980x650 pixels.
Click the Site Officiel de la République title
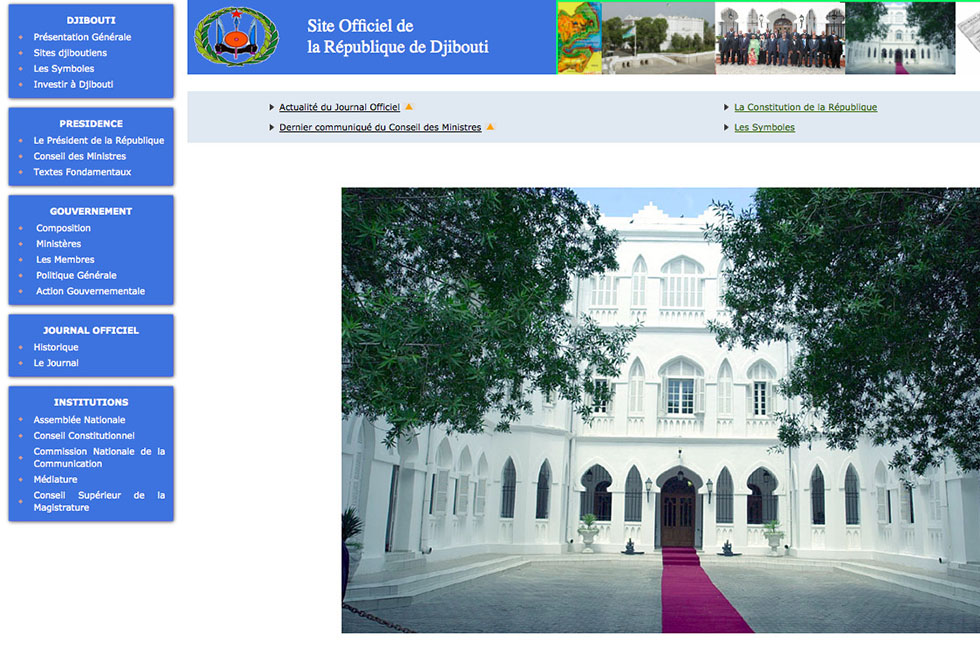[398, 36]
